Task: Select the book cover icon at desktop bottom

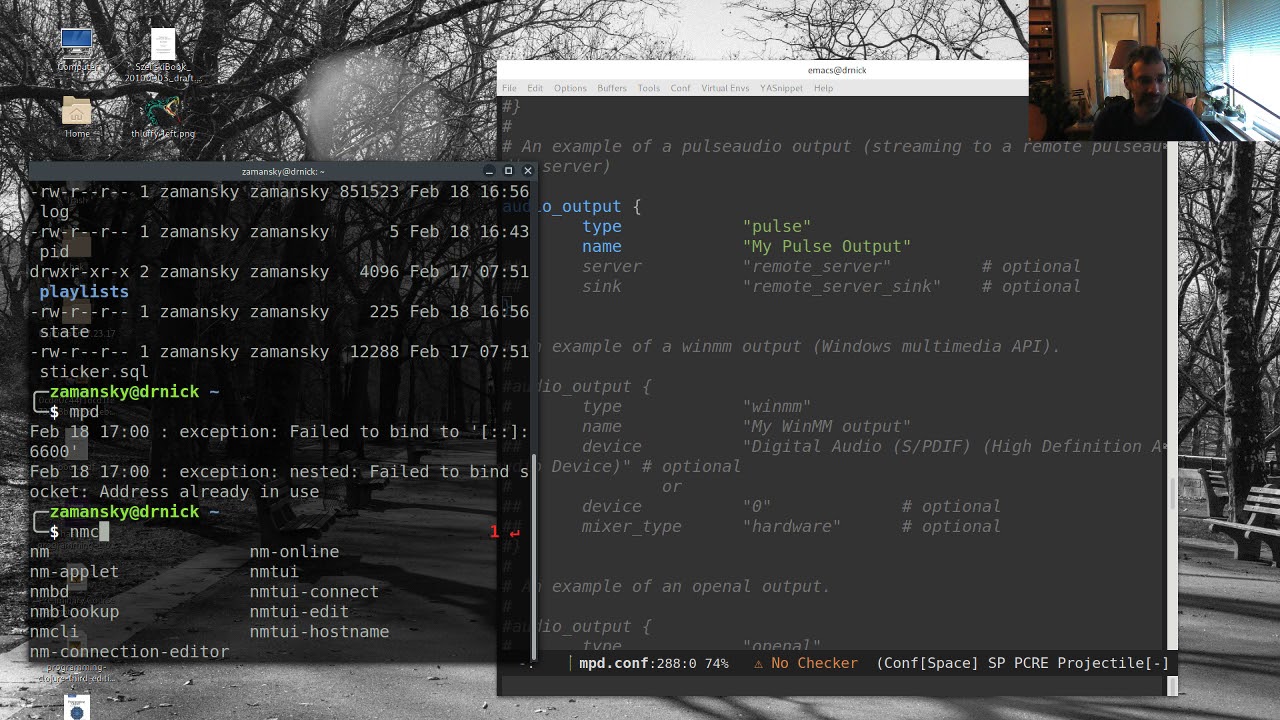Action: (77, 707)
